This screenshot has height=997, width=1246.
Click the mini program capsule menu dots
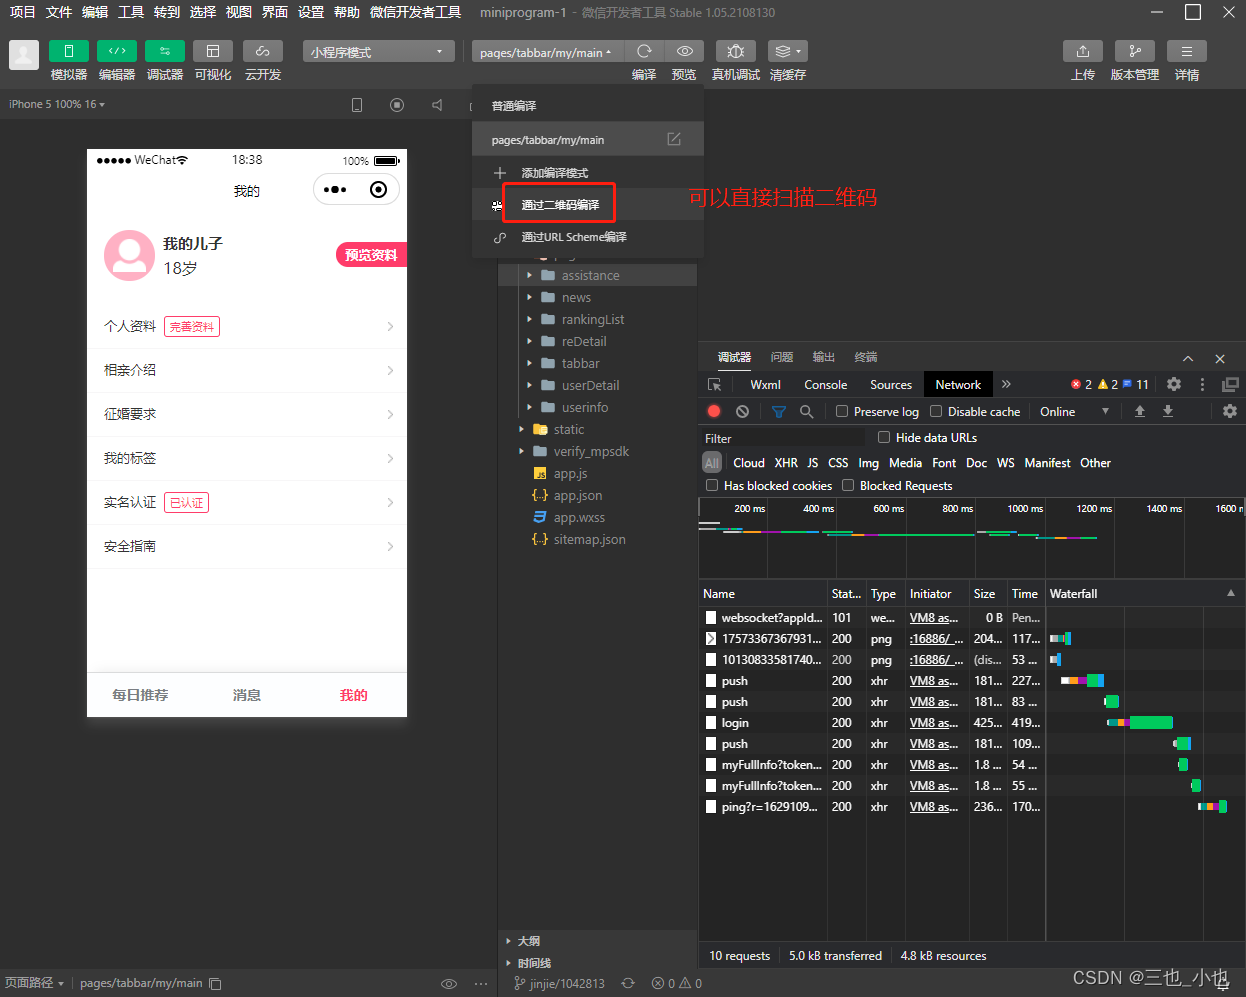coord(335,189)
